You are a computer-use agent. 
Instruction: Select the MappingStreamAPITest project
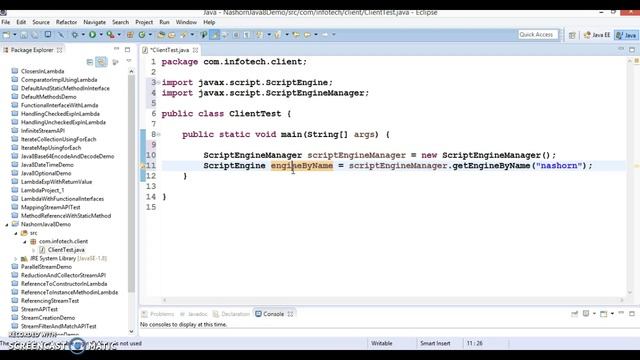pyautogui.click(x=51, y=207)
